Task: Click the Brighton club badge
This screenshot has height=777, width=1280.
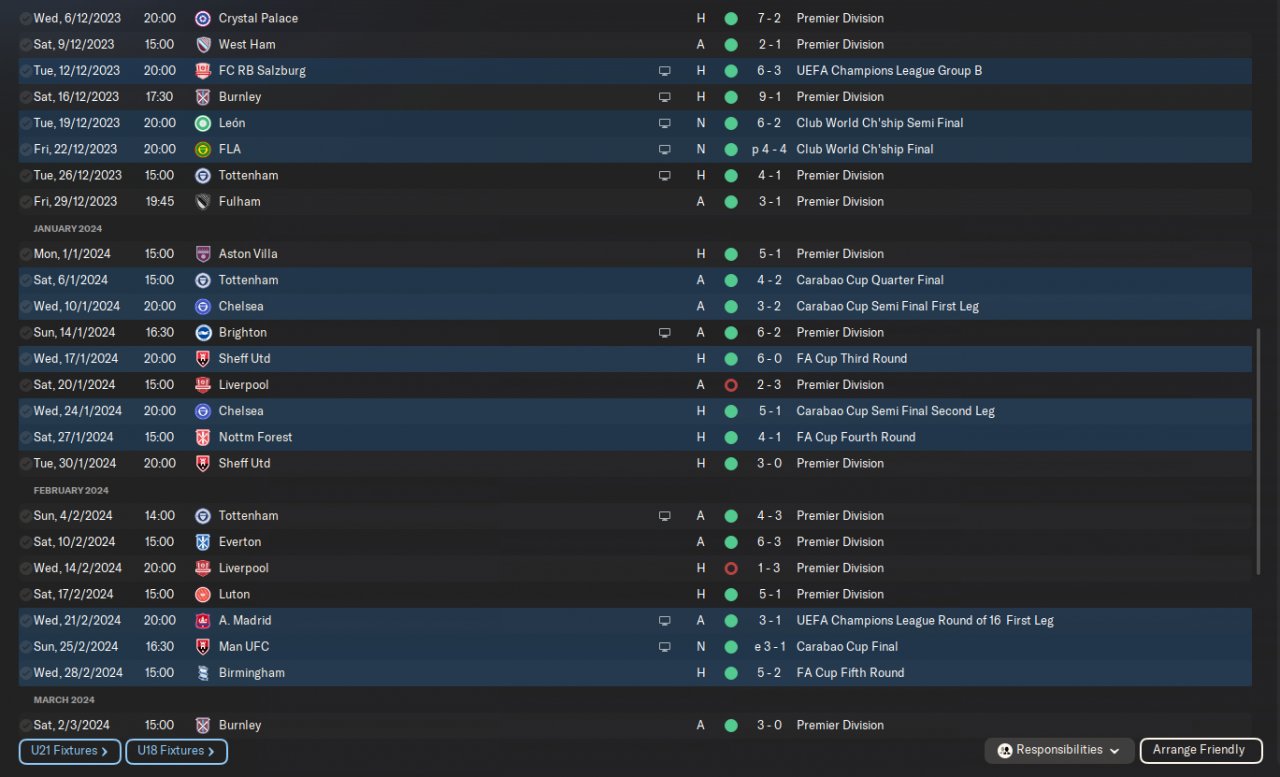Action: coord(203,333)
